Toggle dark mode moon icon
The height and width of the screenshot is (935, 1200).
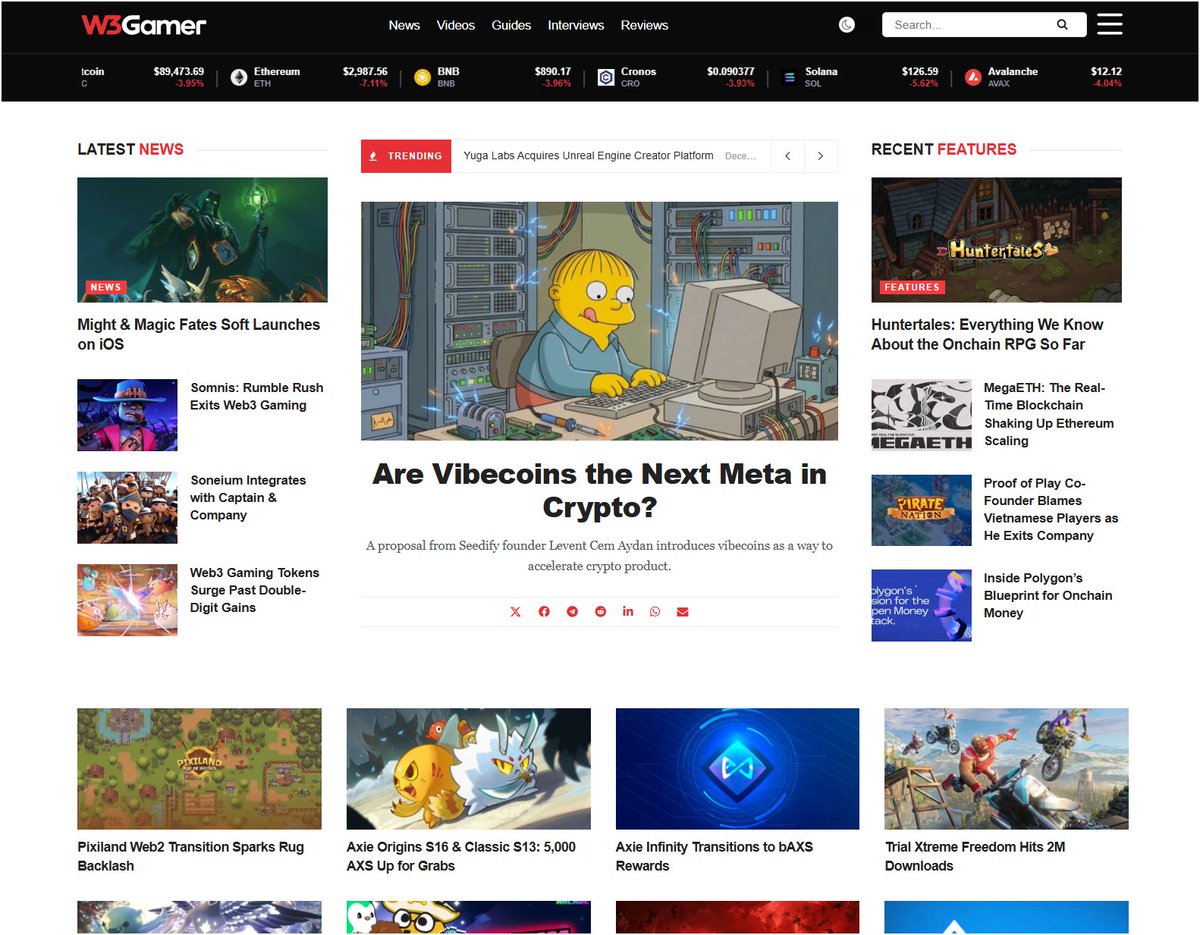(847, 25)
